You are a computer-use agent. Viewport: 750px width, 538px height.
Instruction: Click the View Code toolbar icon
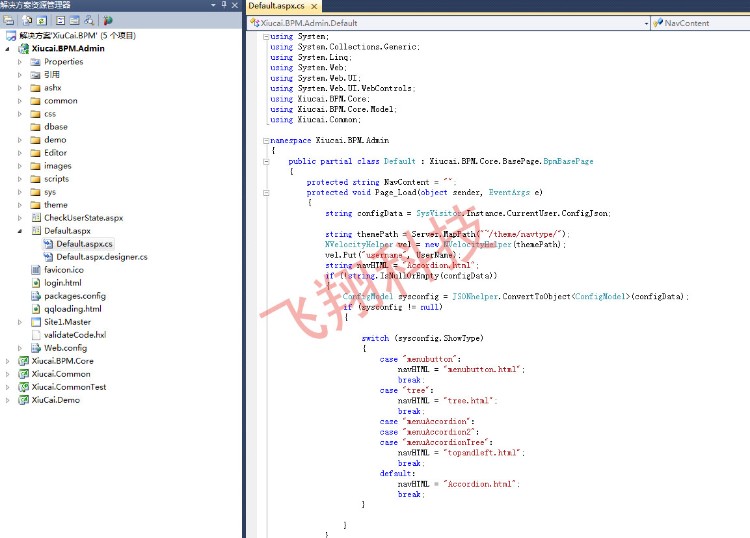[60, 20]
